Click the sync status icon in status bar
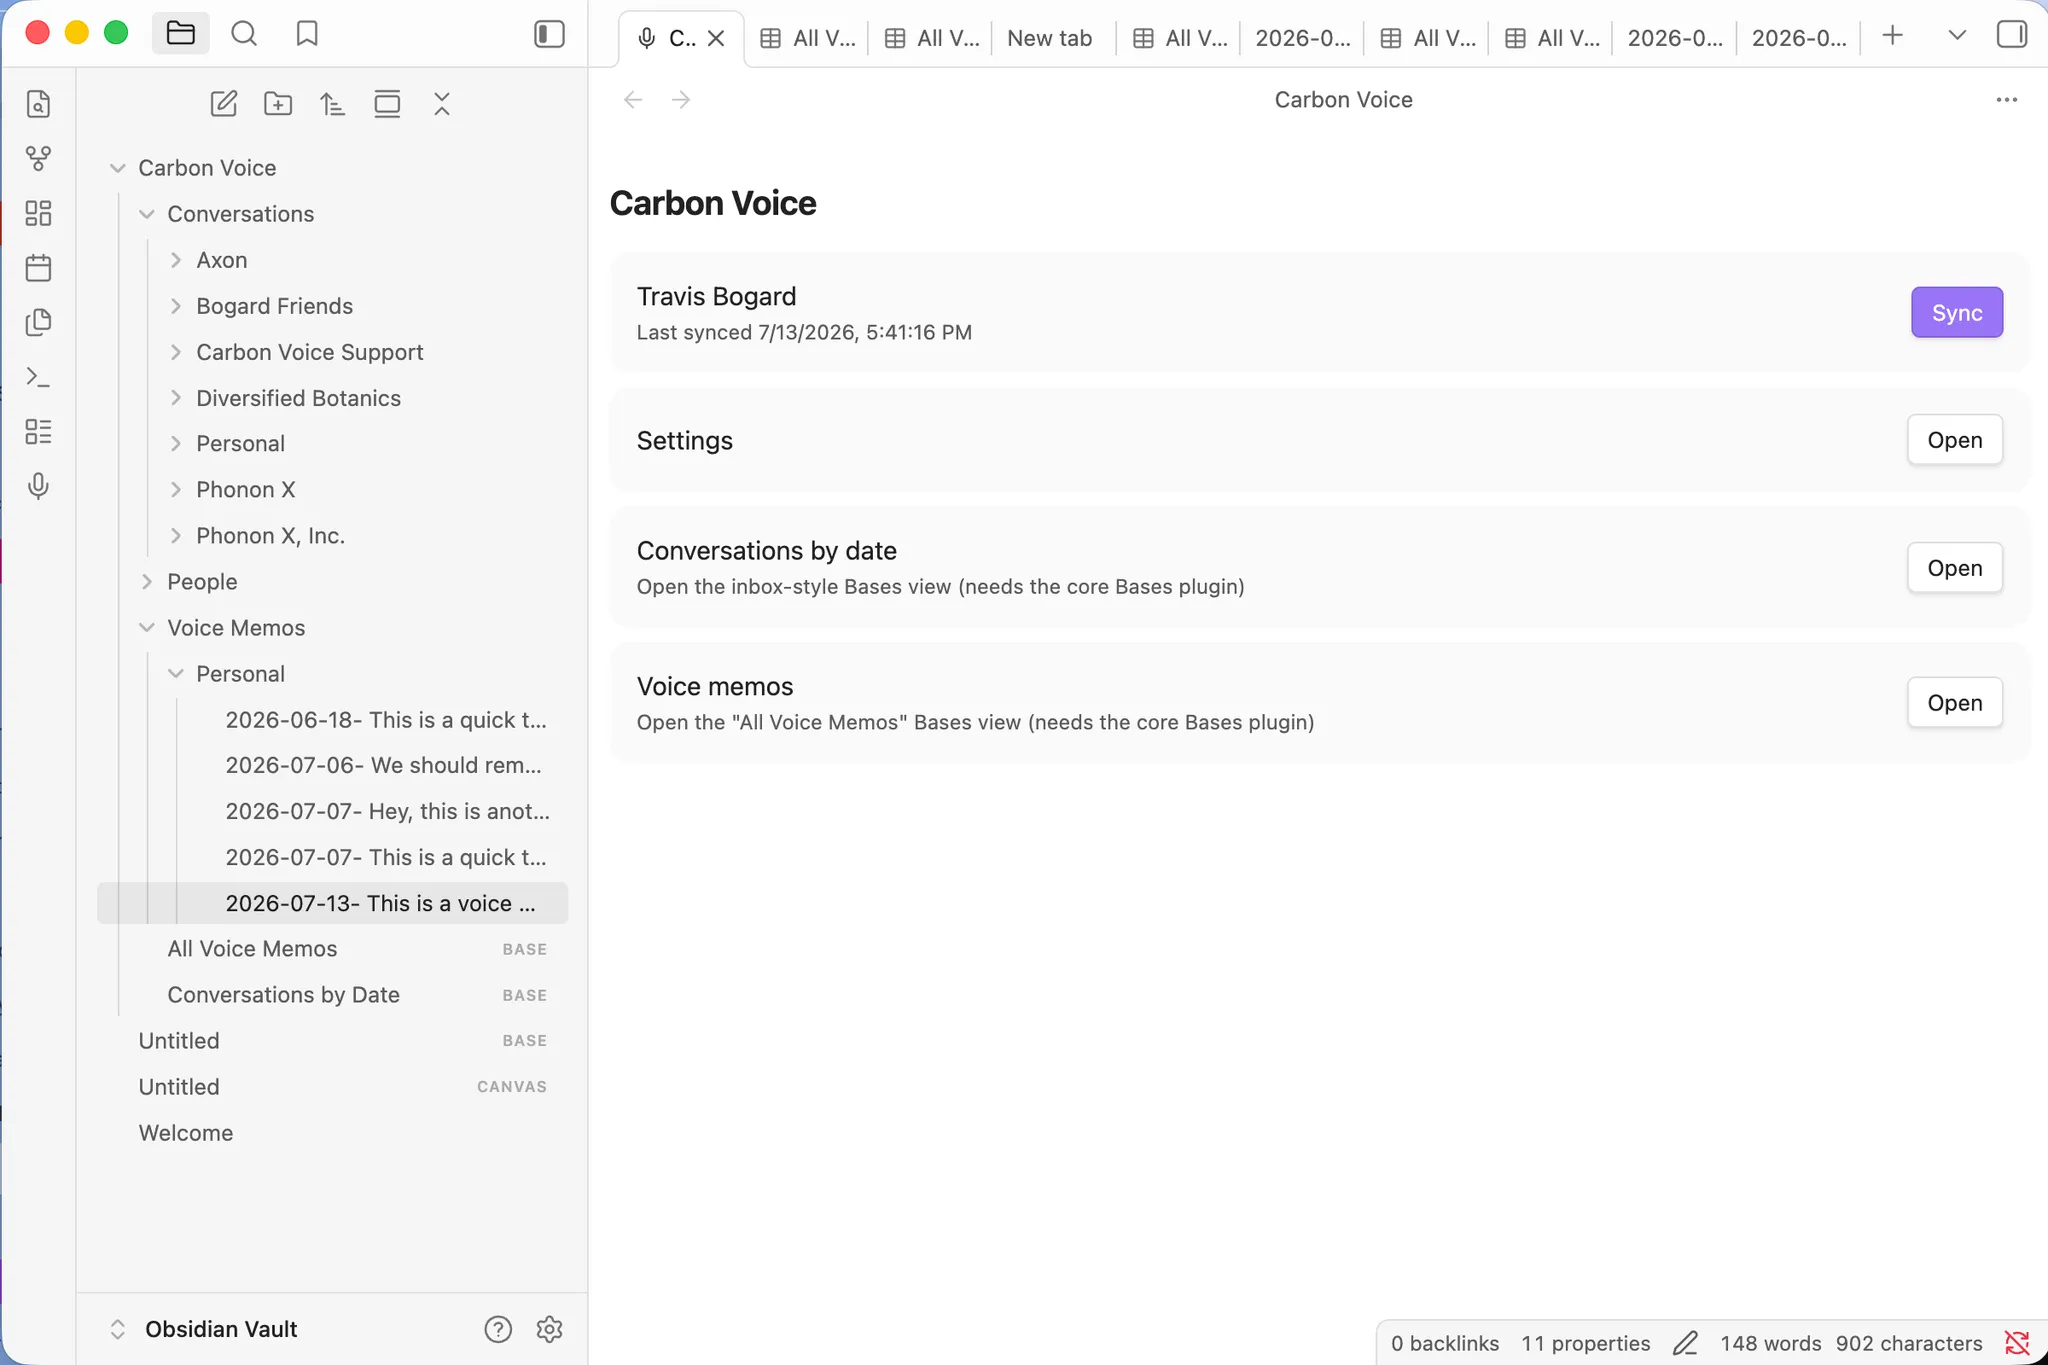This screenshot has width=2048, height=1365. pos(2017,1343)
